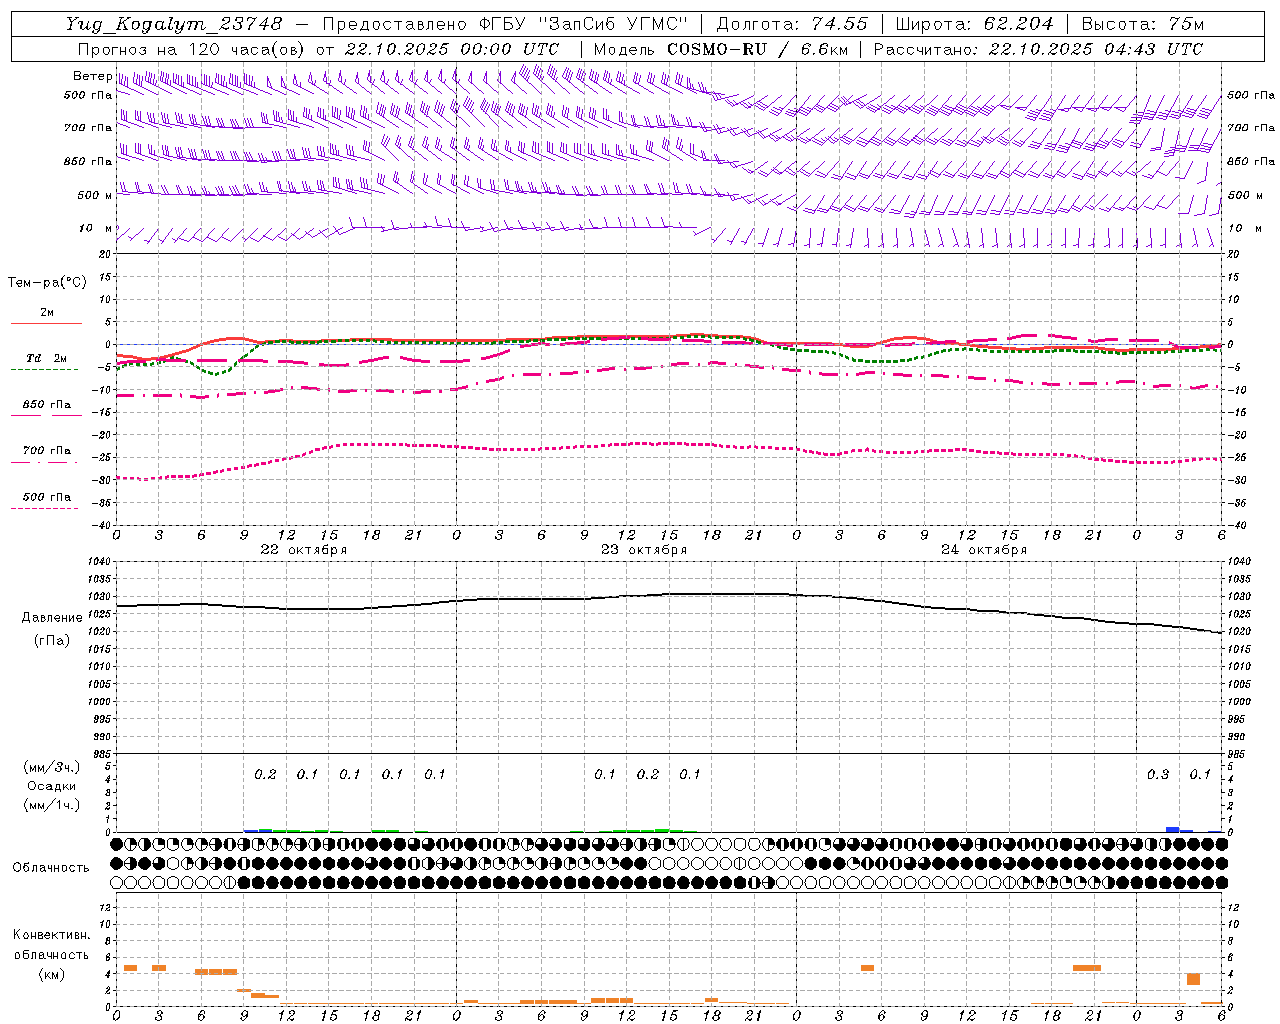
Task: Click the Конвективн. convective cloud label
Action: [x=51, y=935]
